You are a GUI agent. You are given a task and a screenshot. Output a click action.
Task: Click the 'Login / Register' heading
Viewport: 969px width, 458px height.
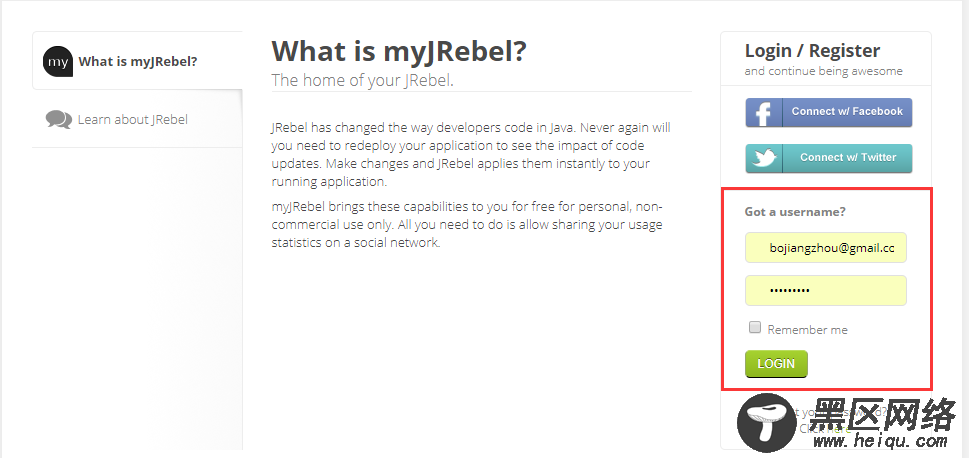[812, 51]
